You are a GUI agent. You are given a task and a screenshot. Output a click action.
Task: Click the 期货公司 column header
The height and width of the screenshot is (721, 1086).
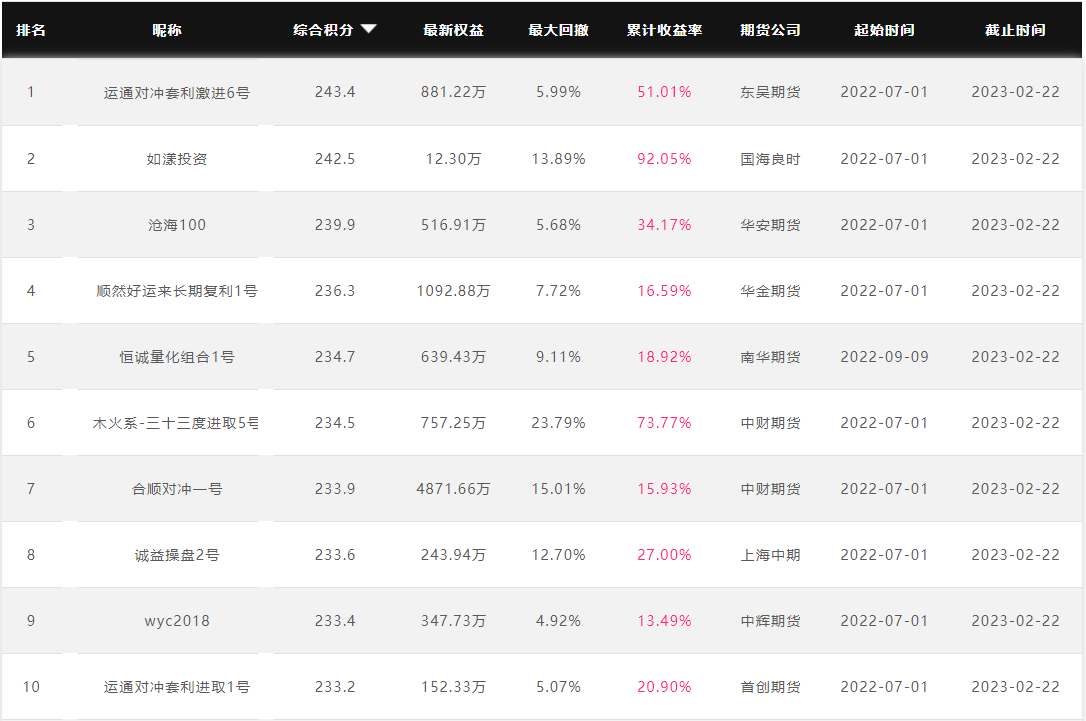pyautogui.click(x=770, y=30)
